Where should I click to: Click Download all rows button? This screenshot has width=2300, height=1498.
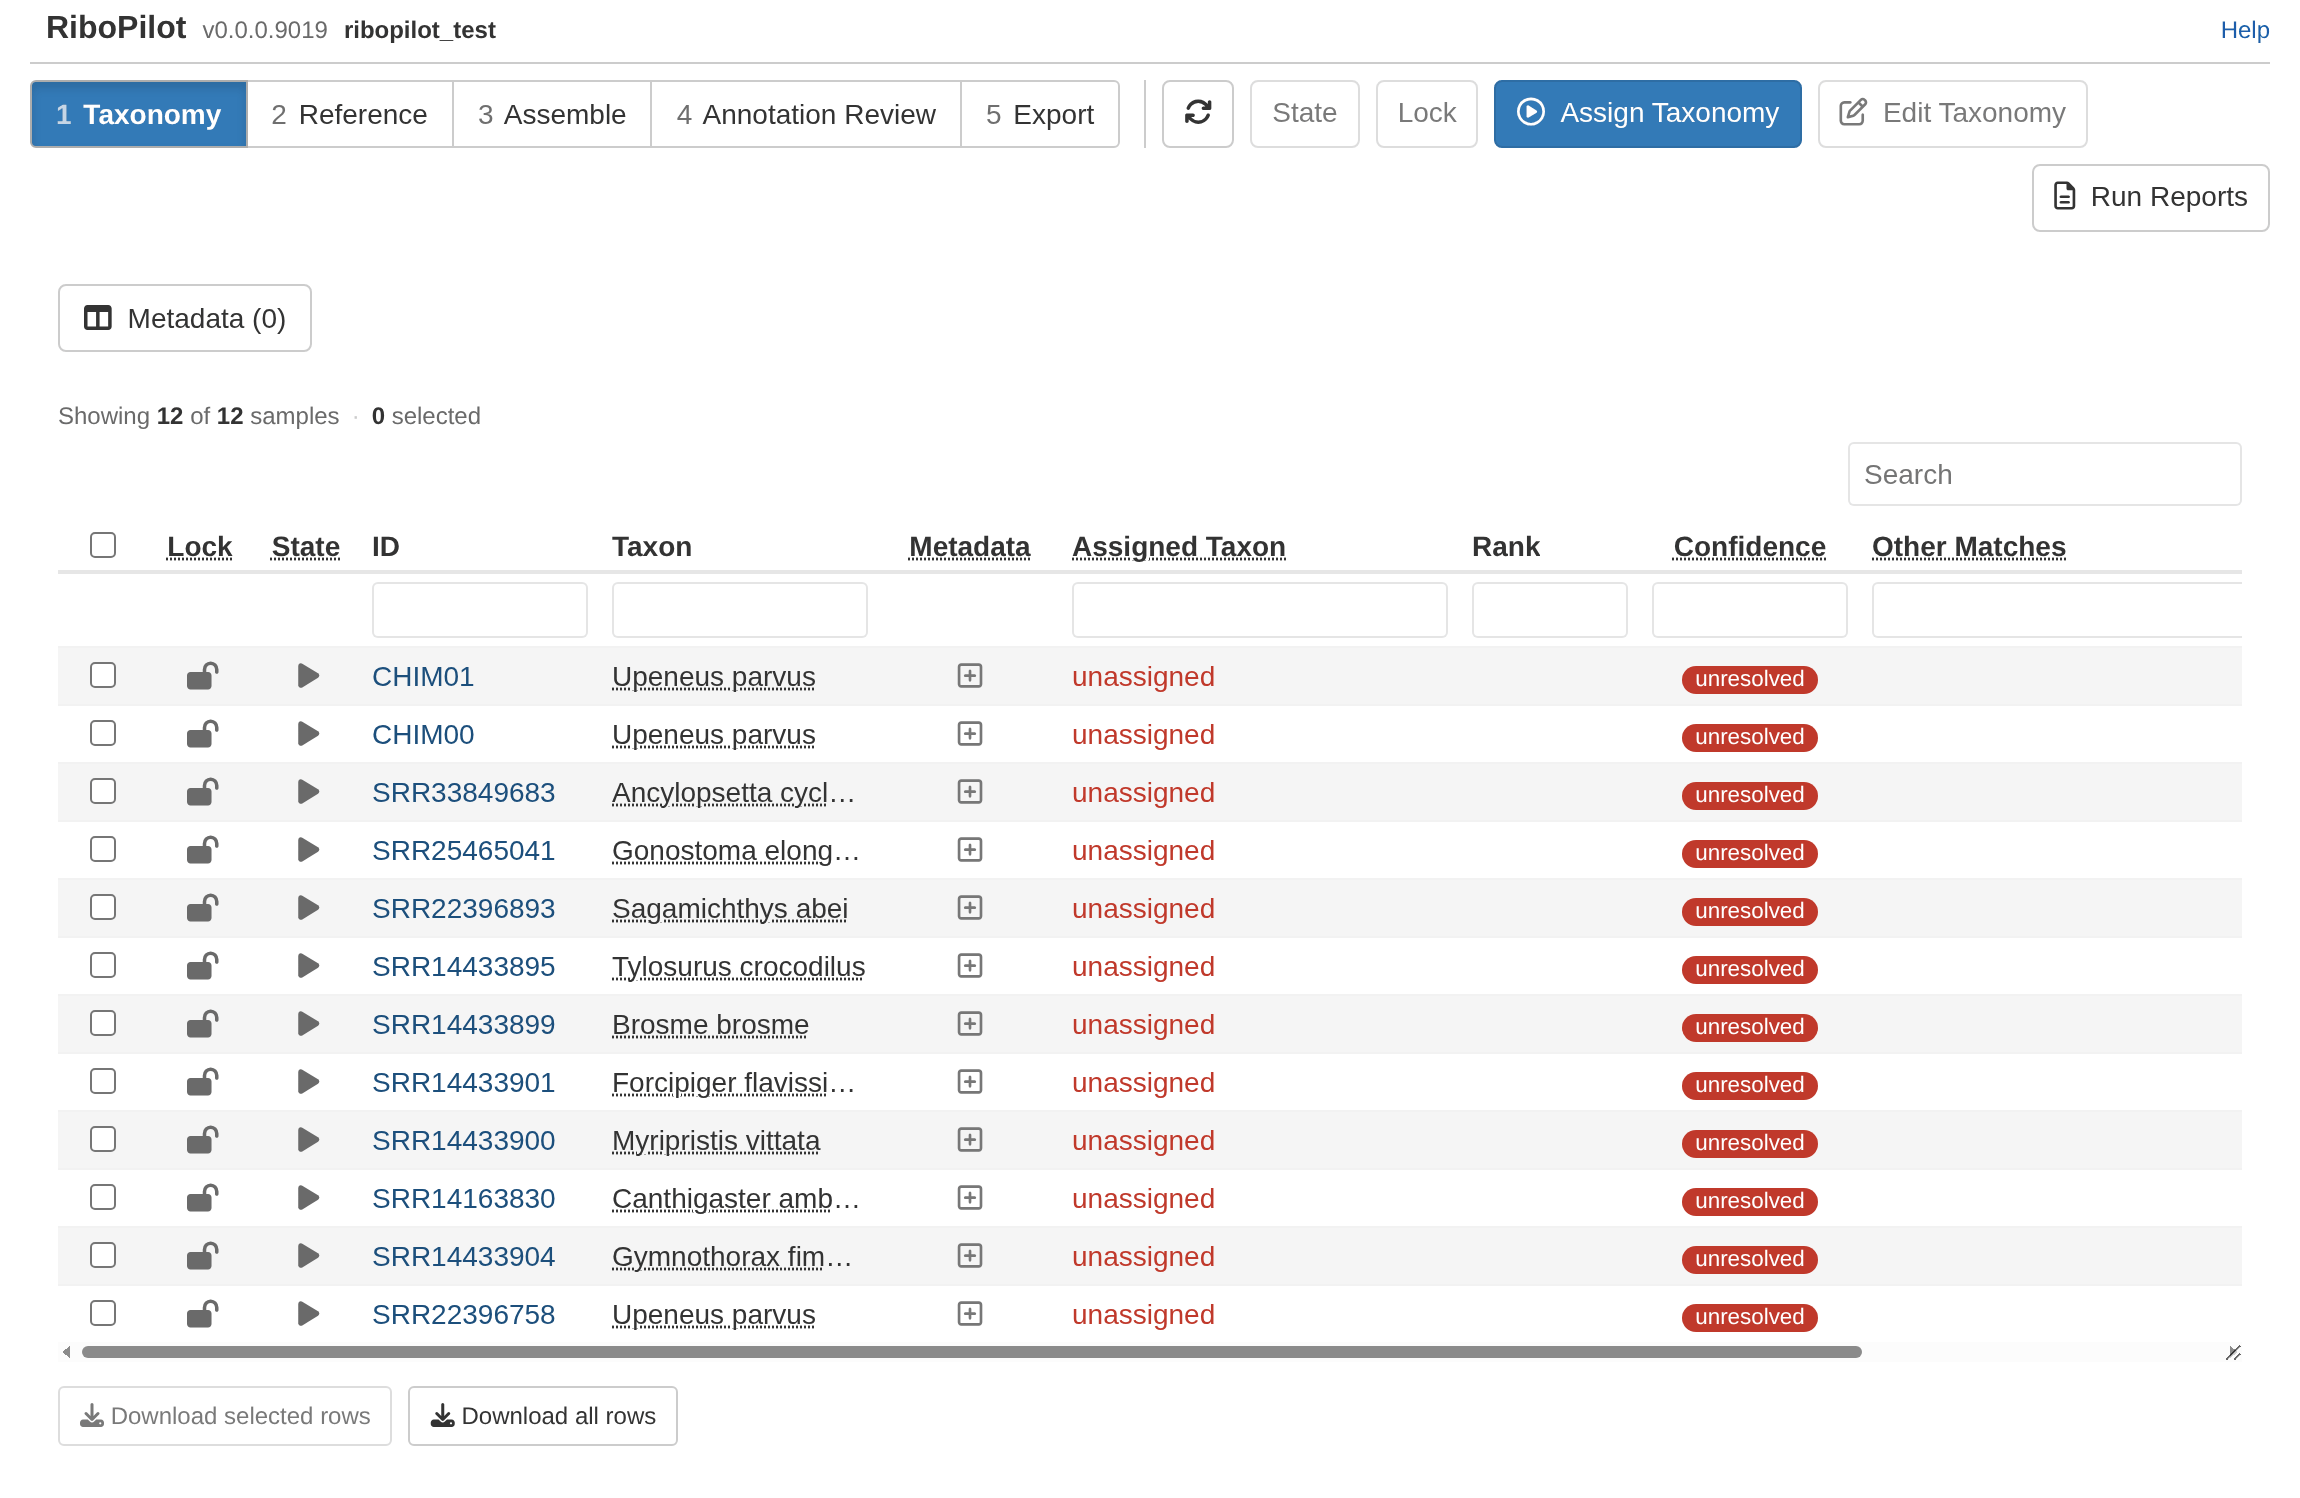(x=543, y=1416)
